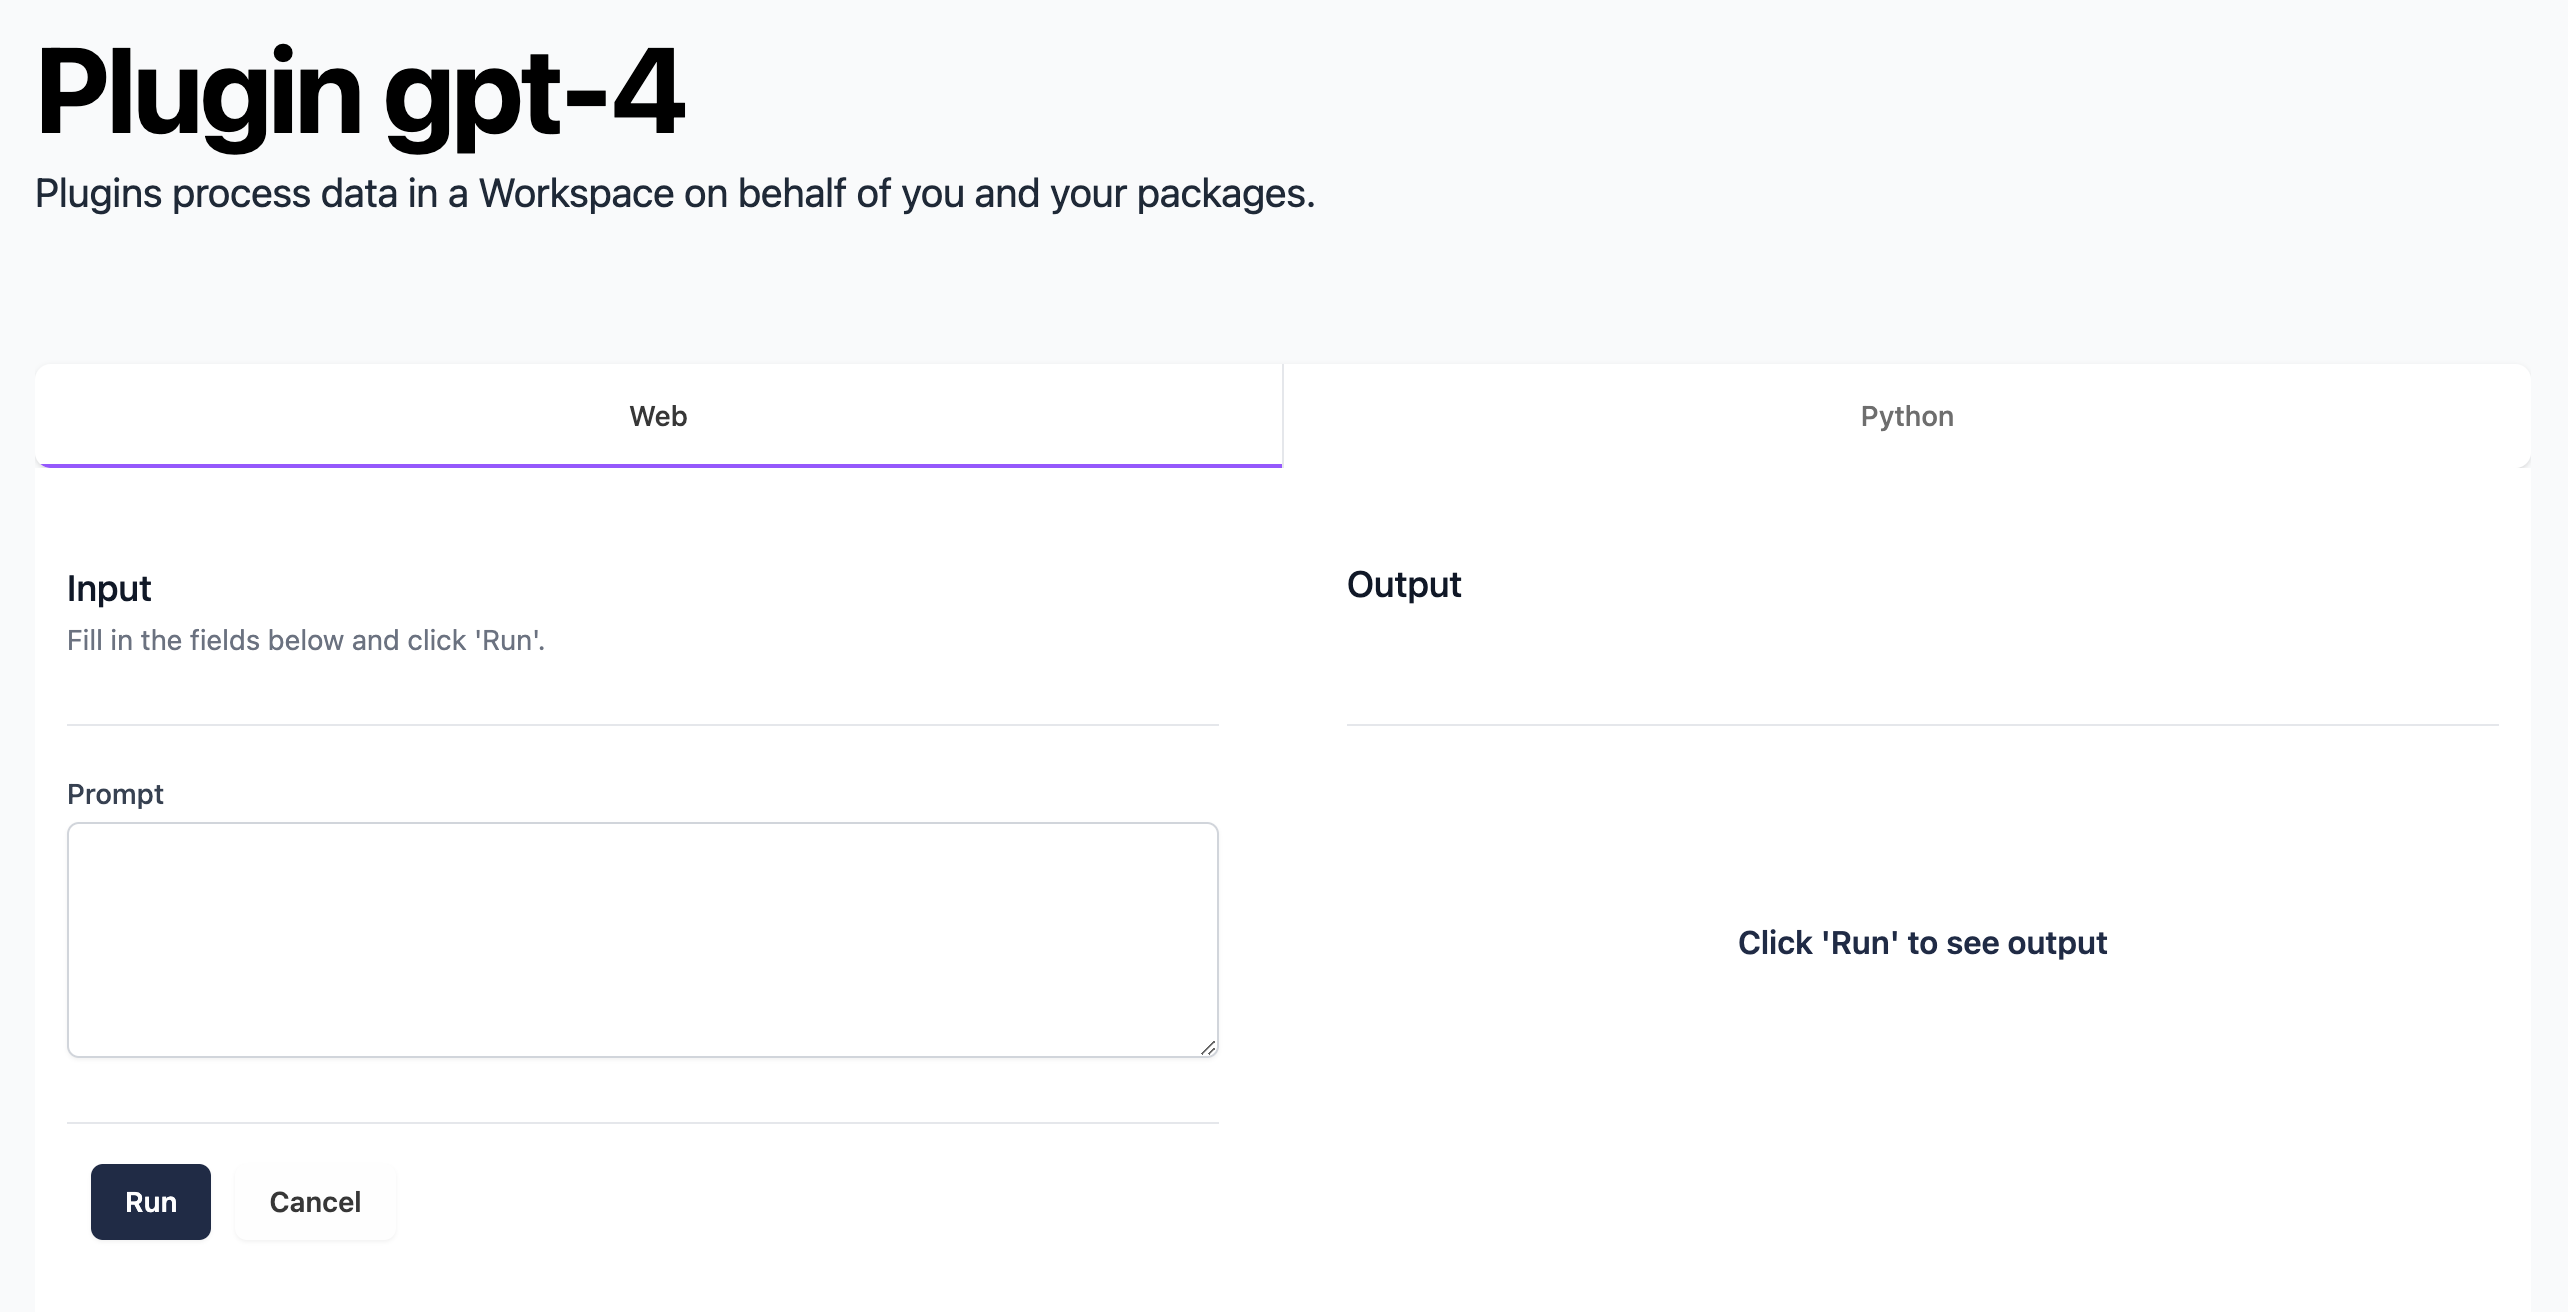Viewport: 2568px width, 1312px height.
Task: Click the 'Fill in the fields below' hint
Action: tap(306, 640)
